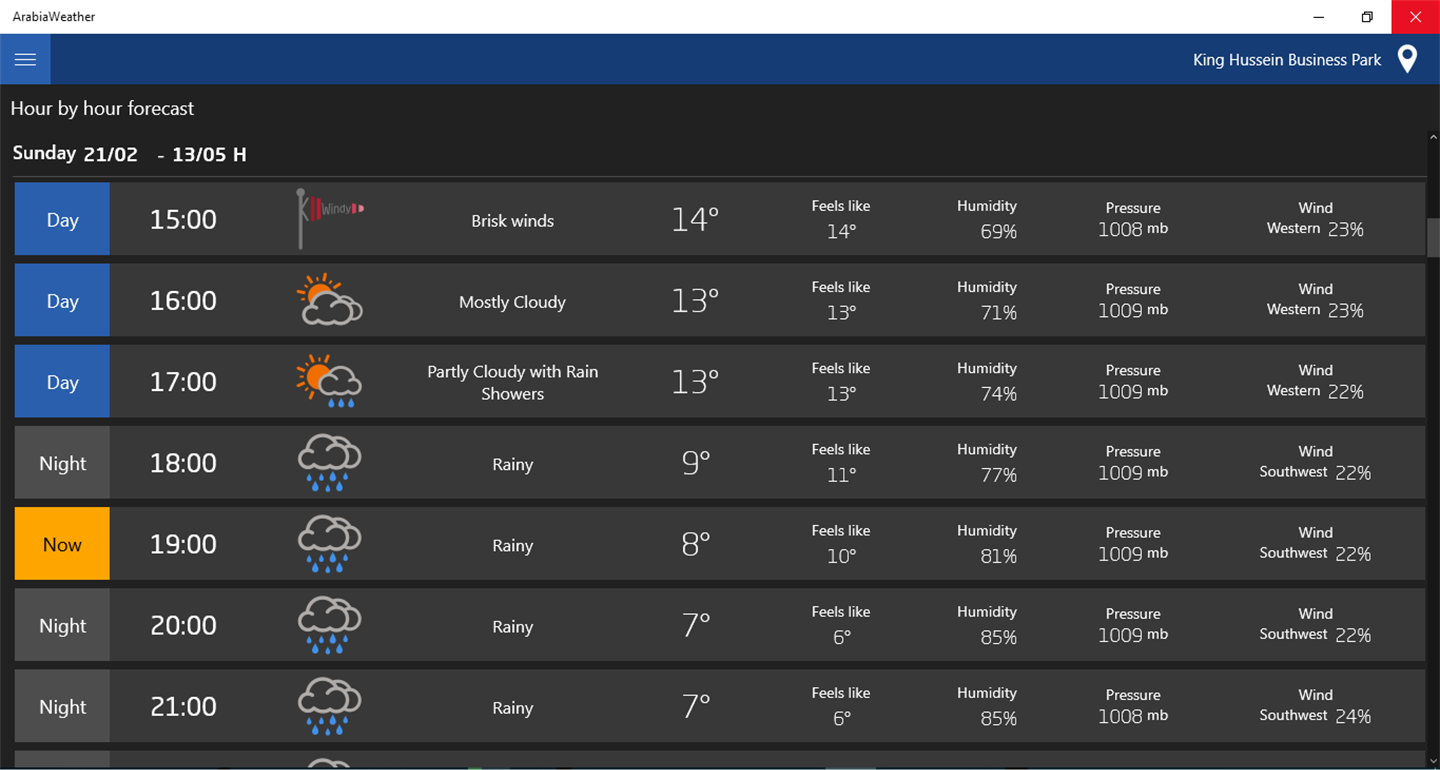This screenshot has height=770, width=1440.
Task: Open the hamburger navigation menu
Action: point(25,60)
